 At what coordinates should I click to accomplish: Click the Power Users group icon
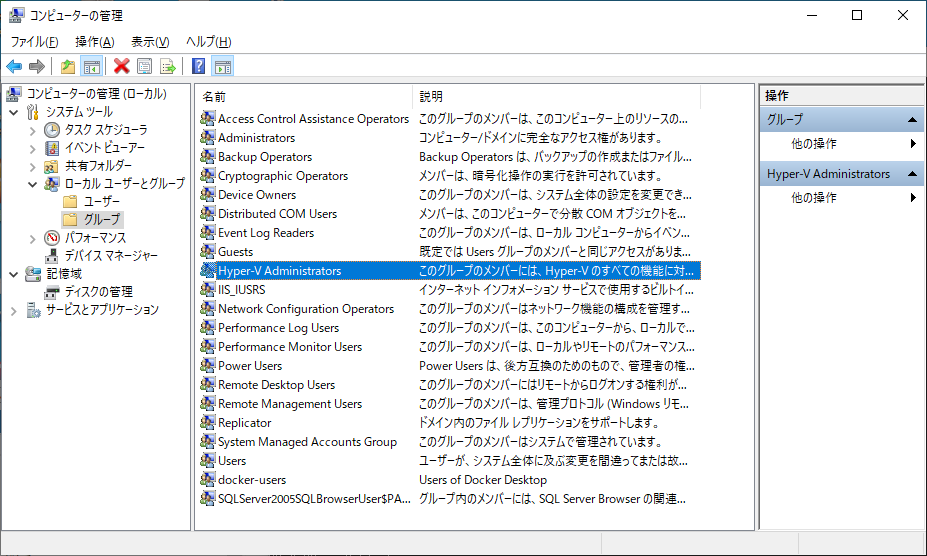pos(208,366)
